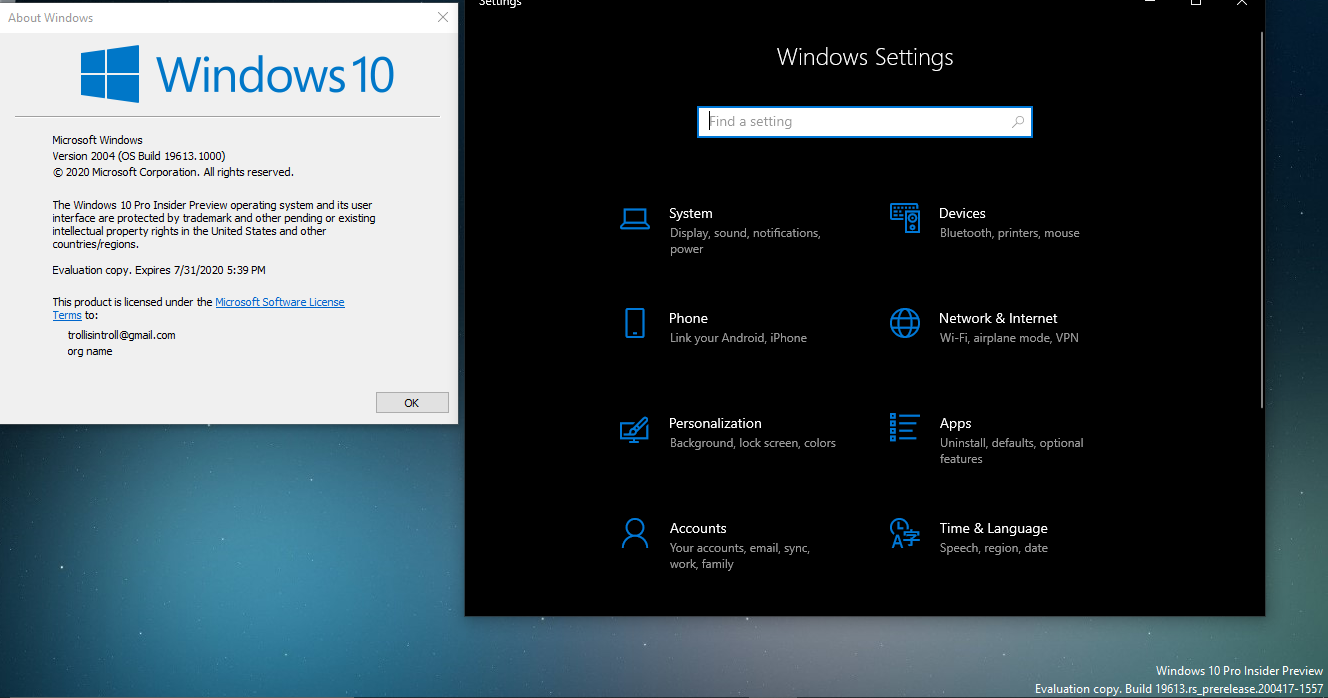Image resolution: width=1328 pixels, height=698 pixels.
Task: Open the Network & Internet globe icon
Action: point(904,323)
